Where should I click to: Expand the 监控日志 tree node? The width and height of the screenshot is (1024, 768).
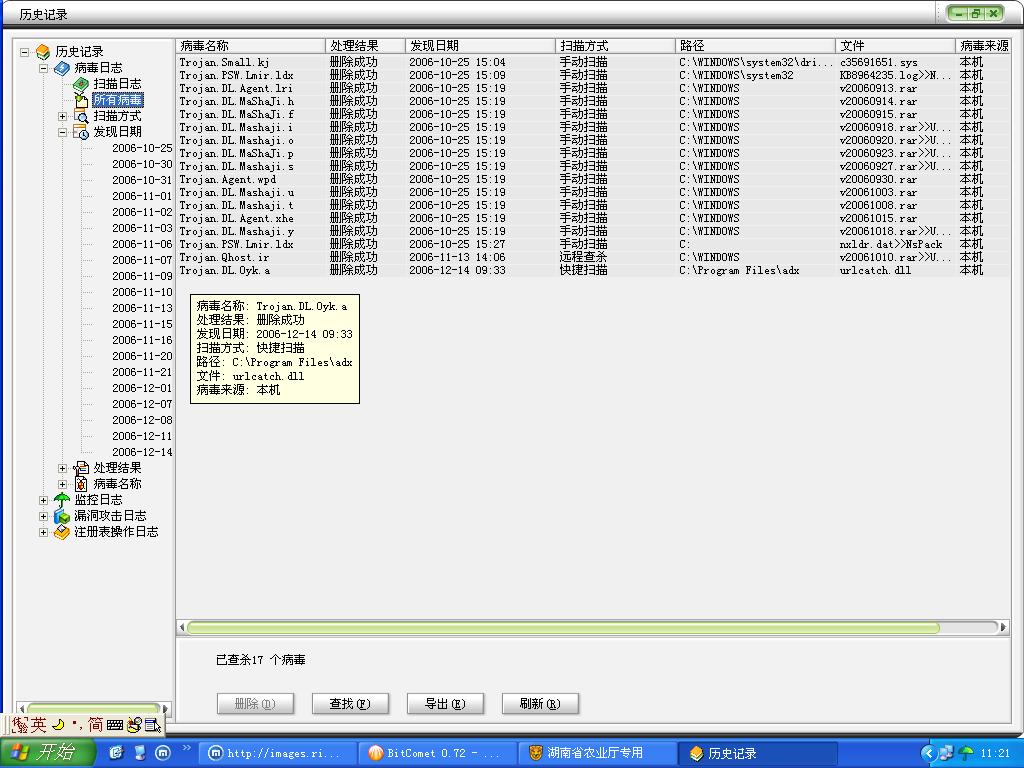(43, 500)
